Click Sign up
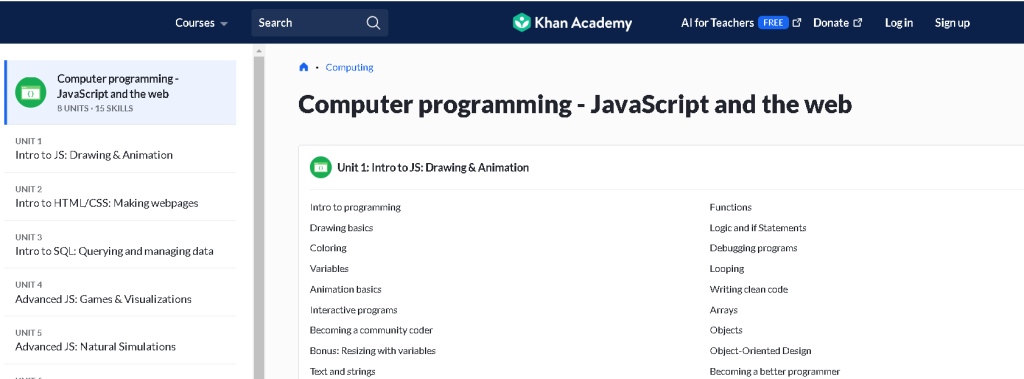This screenshot has width=1024, height=379. tap(952, 23)
